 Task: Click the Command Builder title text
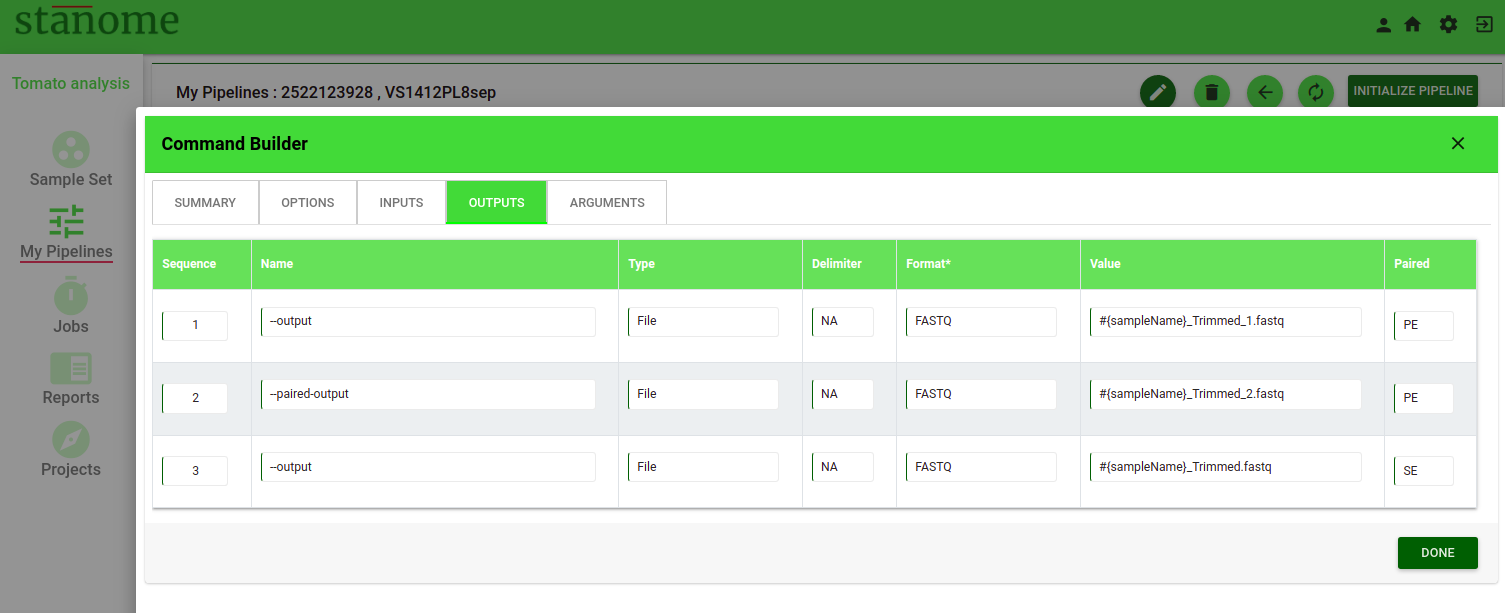(x=235, y=144)
